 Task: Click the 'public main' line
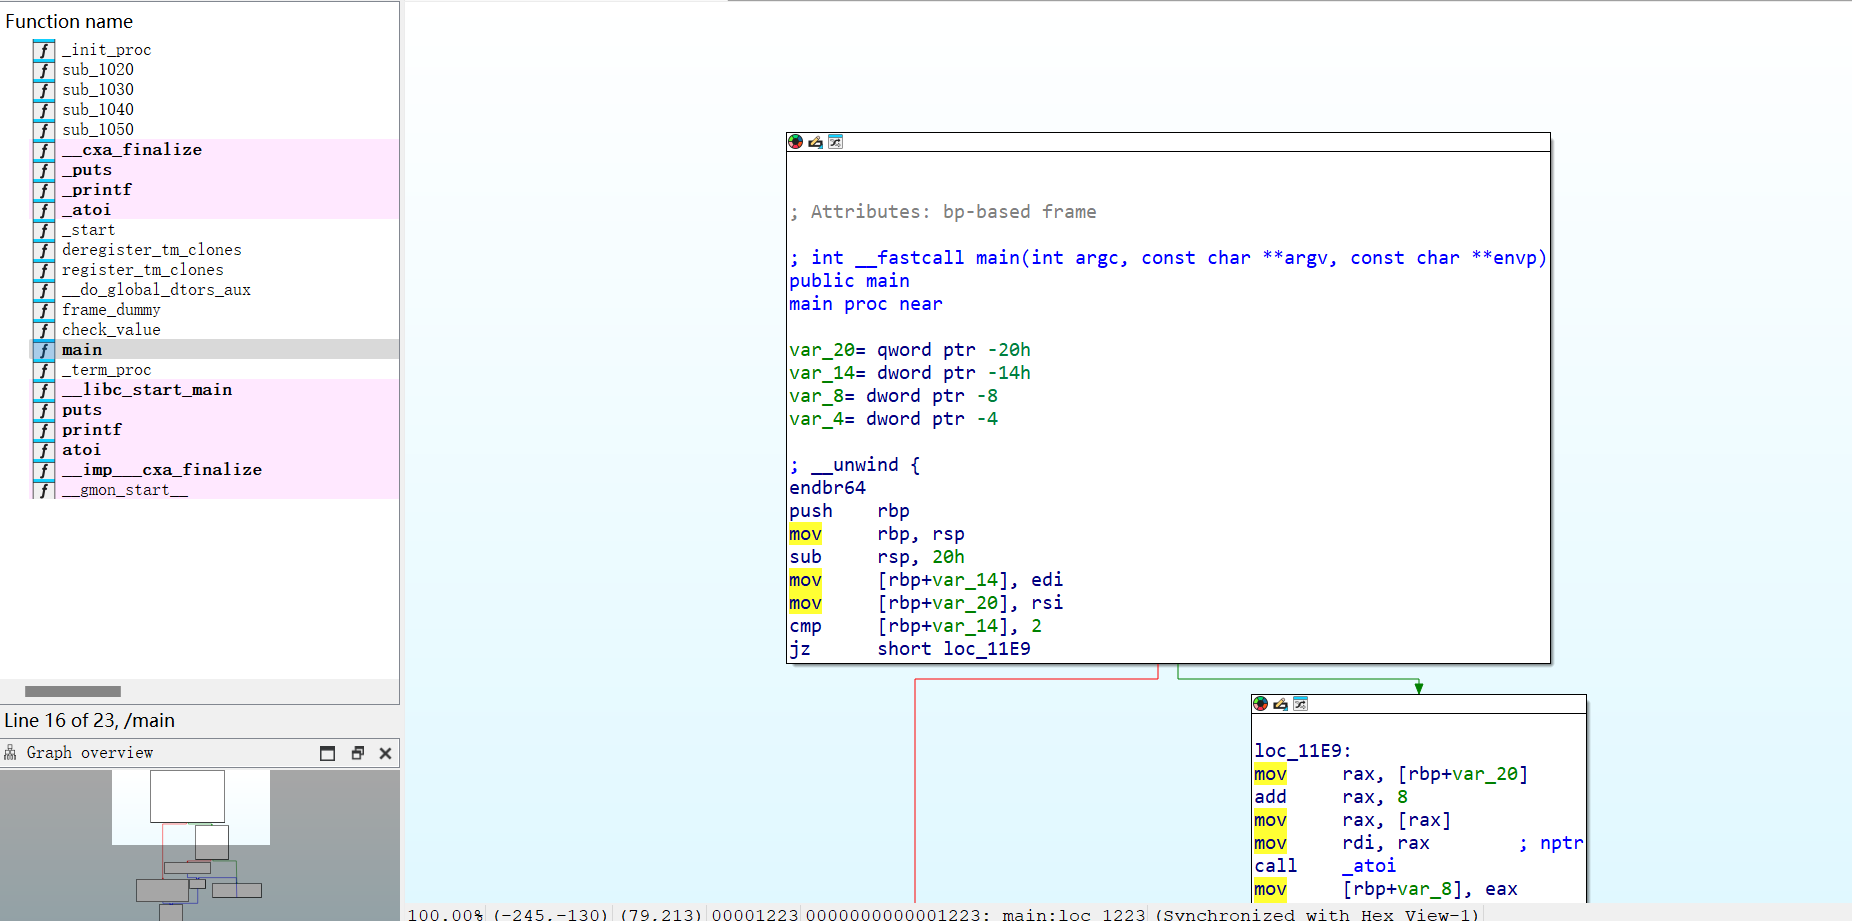click(849, 281)
